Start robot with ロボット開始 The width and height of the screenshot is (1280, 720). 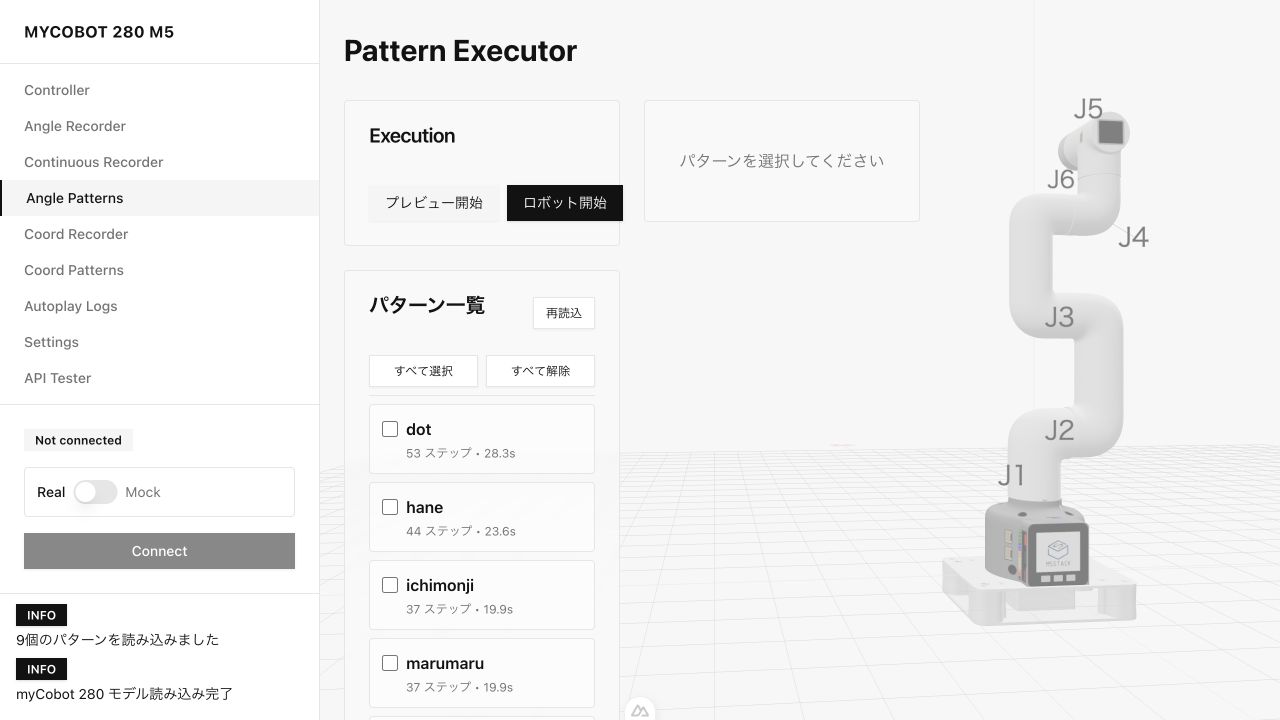[x=565, y=203]
